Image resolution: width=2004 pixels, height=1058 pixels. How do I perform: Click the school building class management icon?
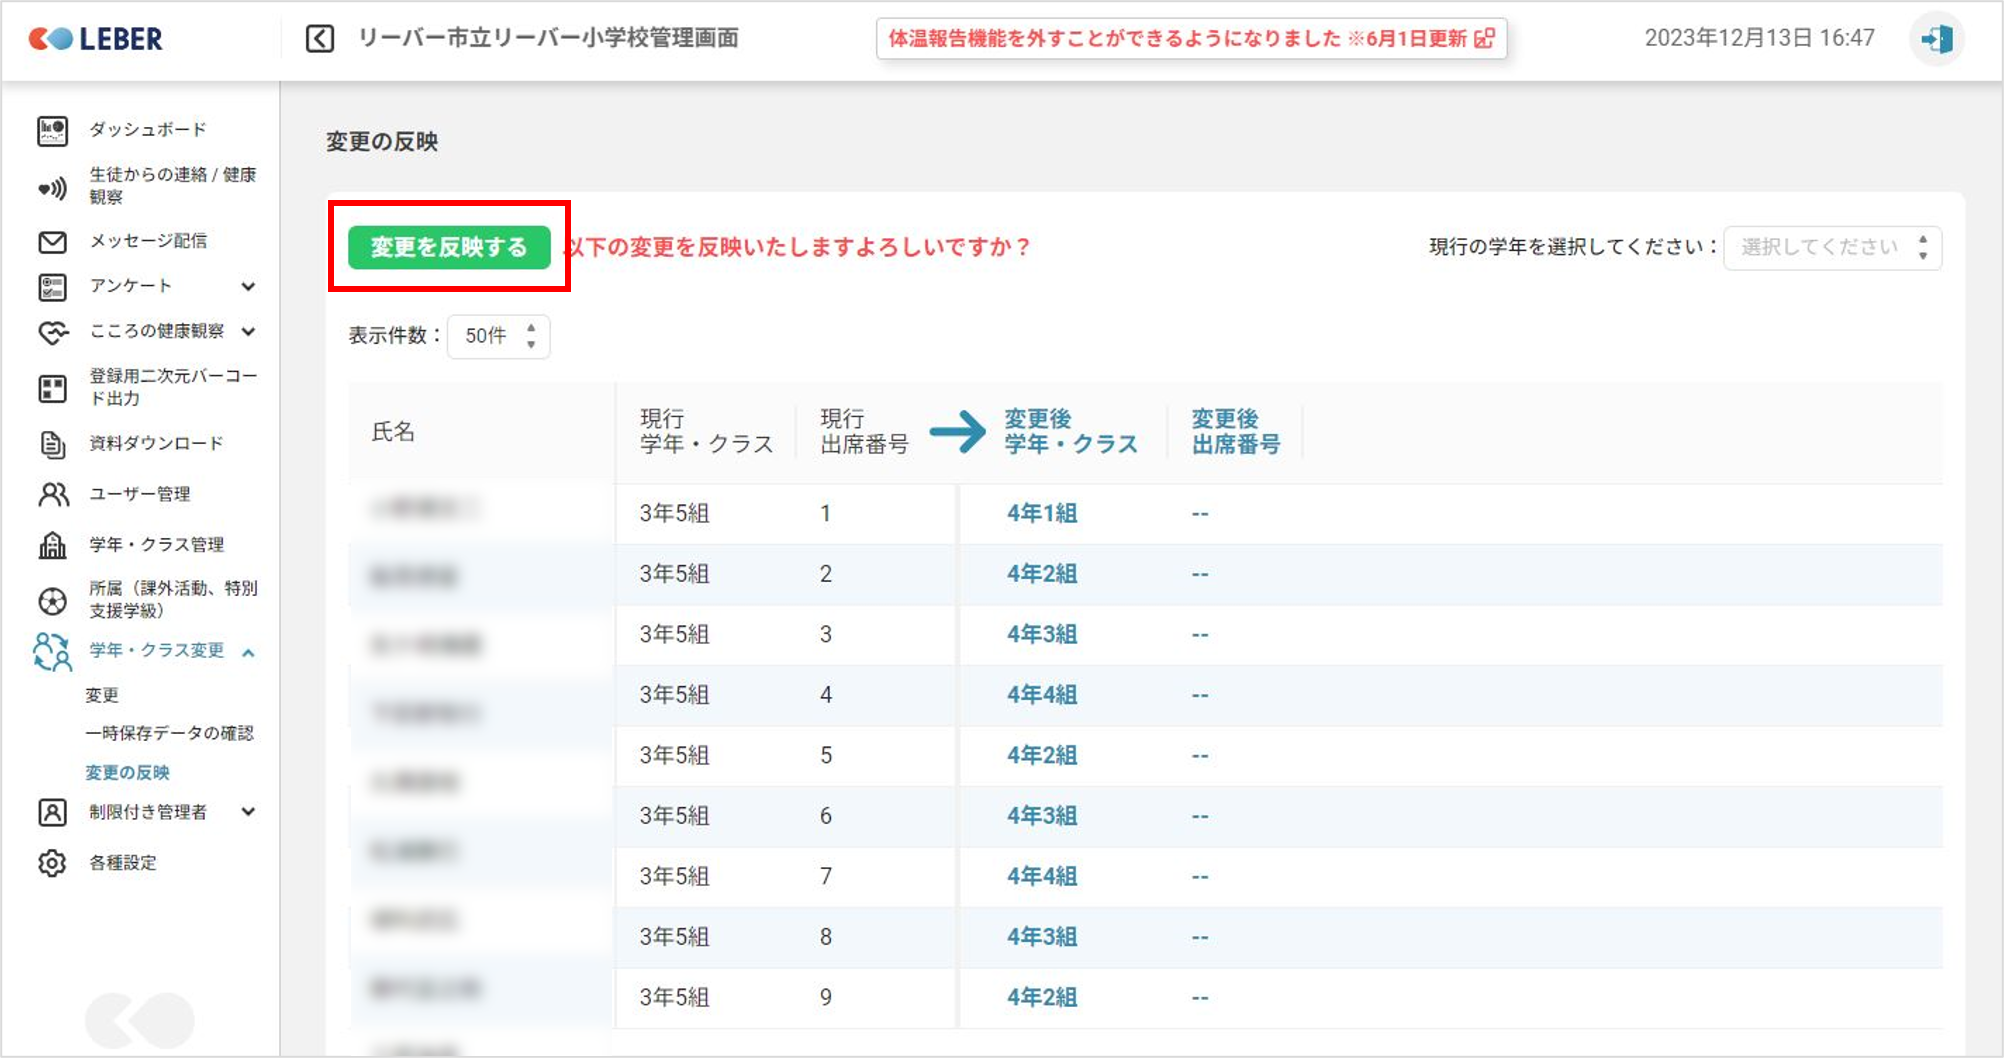[x=52, y=545]
